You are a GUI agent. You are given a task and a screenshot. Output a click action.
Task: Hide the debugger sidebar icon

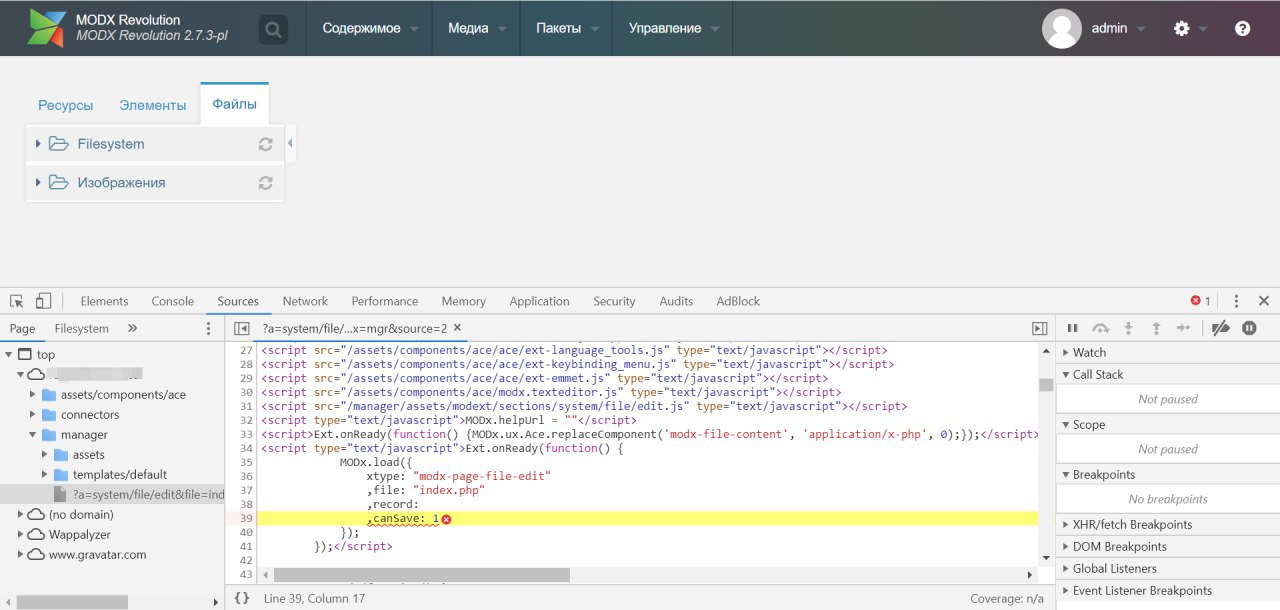click(1040, 328)
